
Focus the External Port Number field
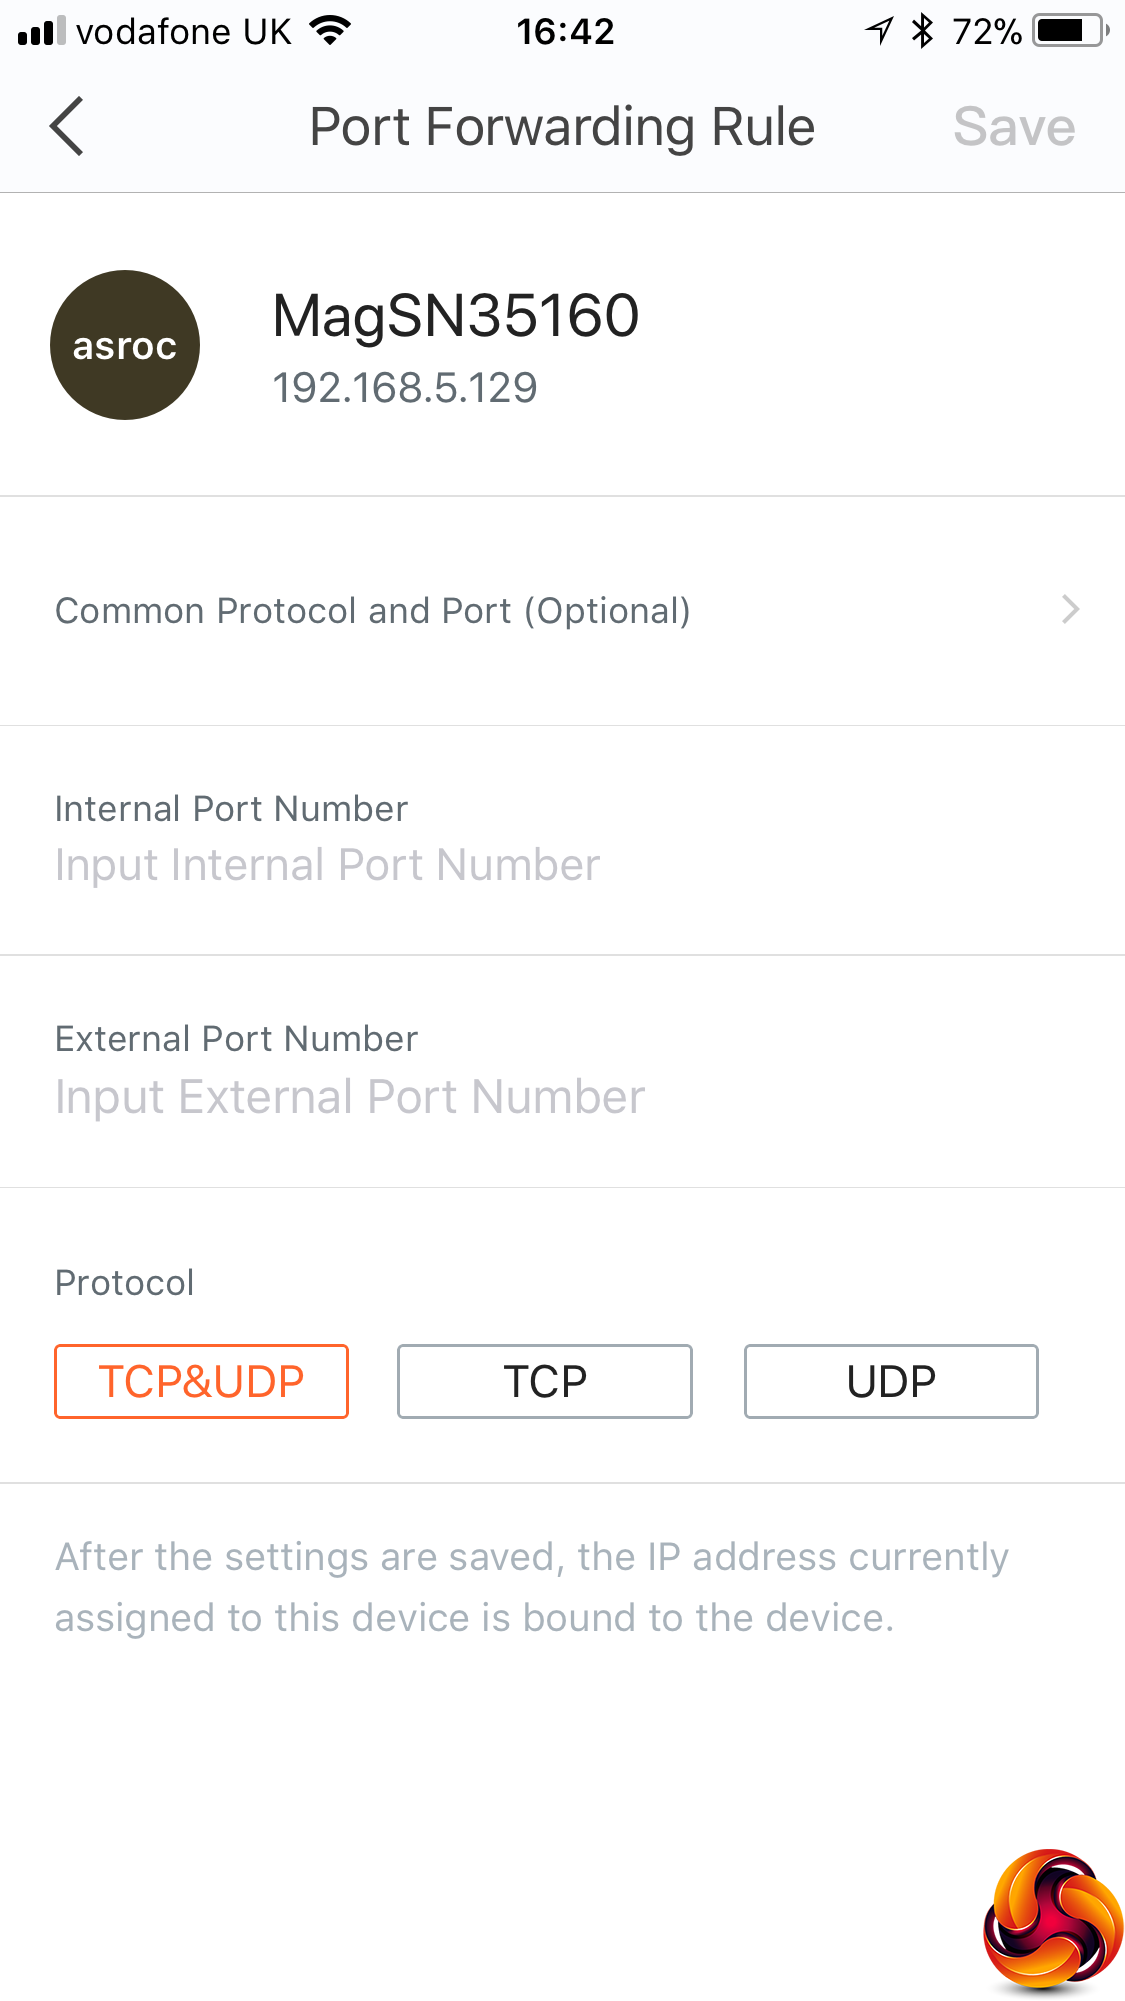350,1097
